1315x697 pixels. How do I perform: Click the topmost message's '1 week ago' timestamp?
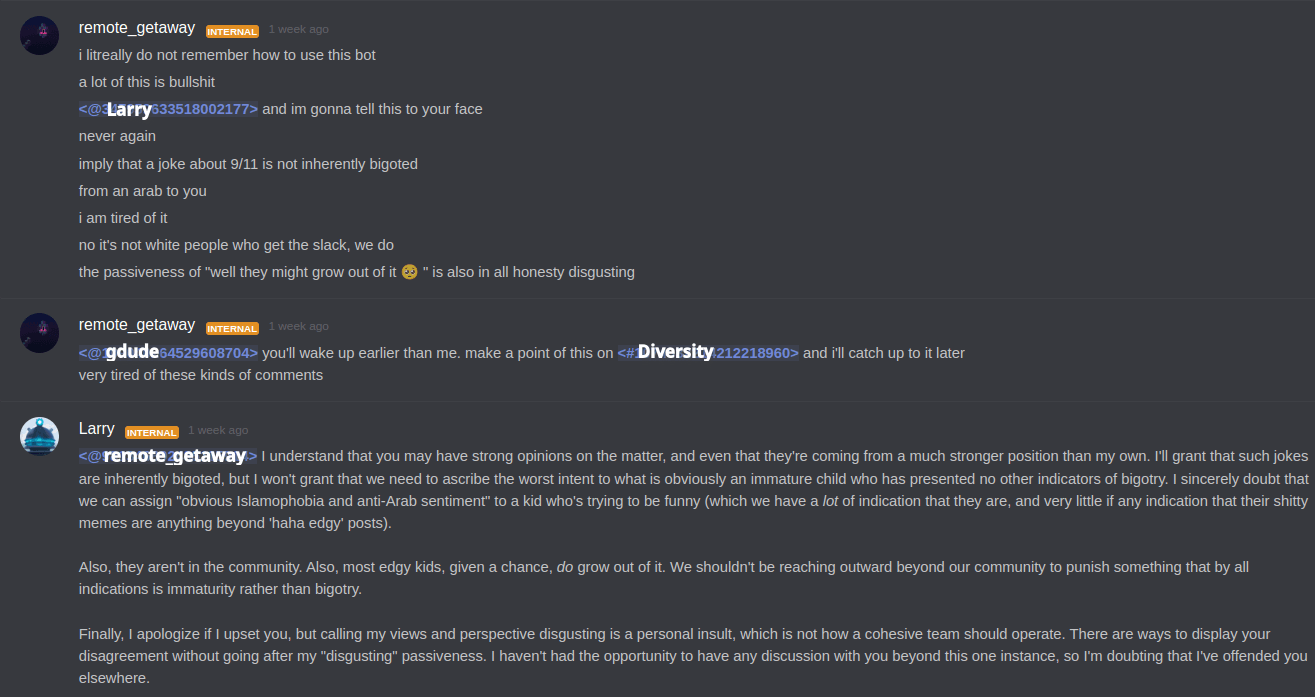(x=298, y=29)
